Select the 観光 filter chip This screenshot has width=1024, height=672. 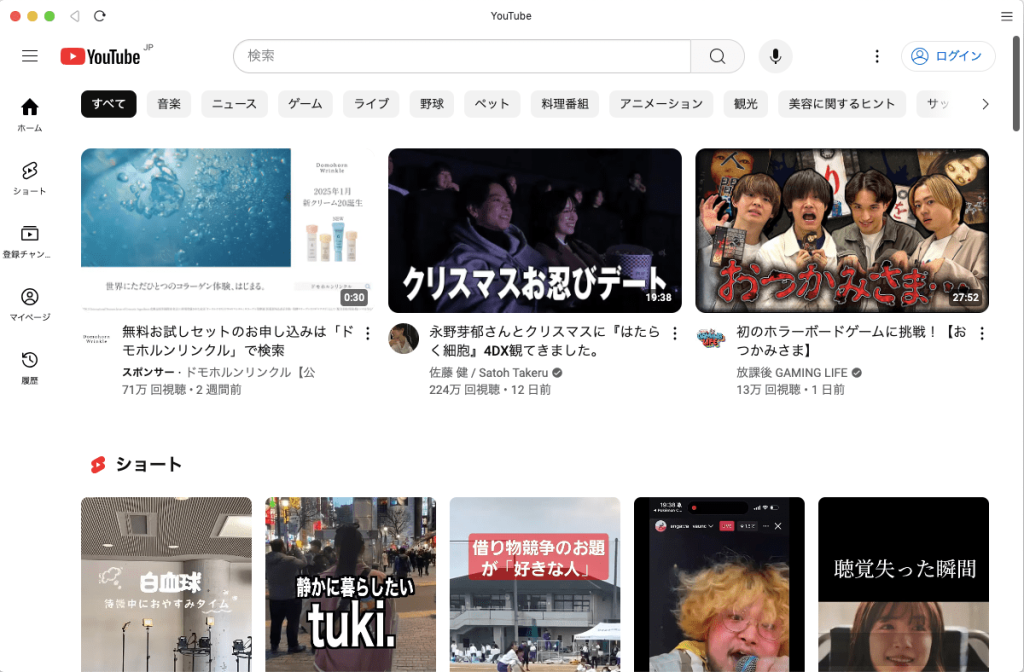pyautogui.click(x=745, y=104)
